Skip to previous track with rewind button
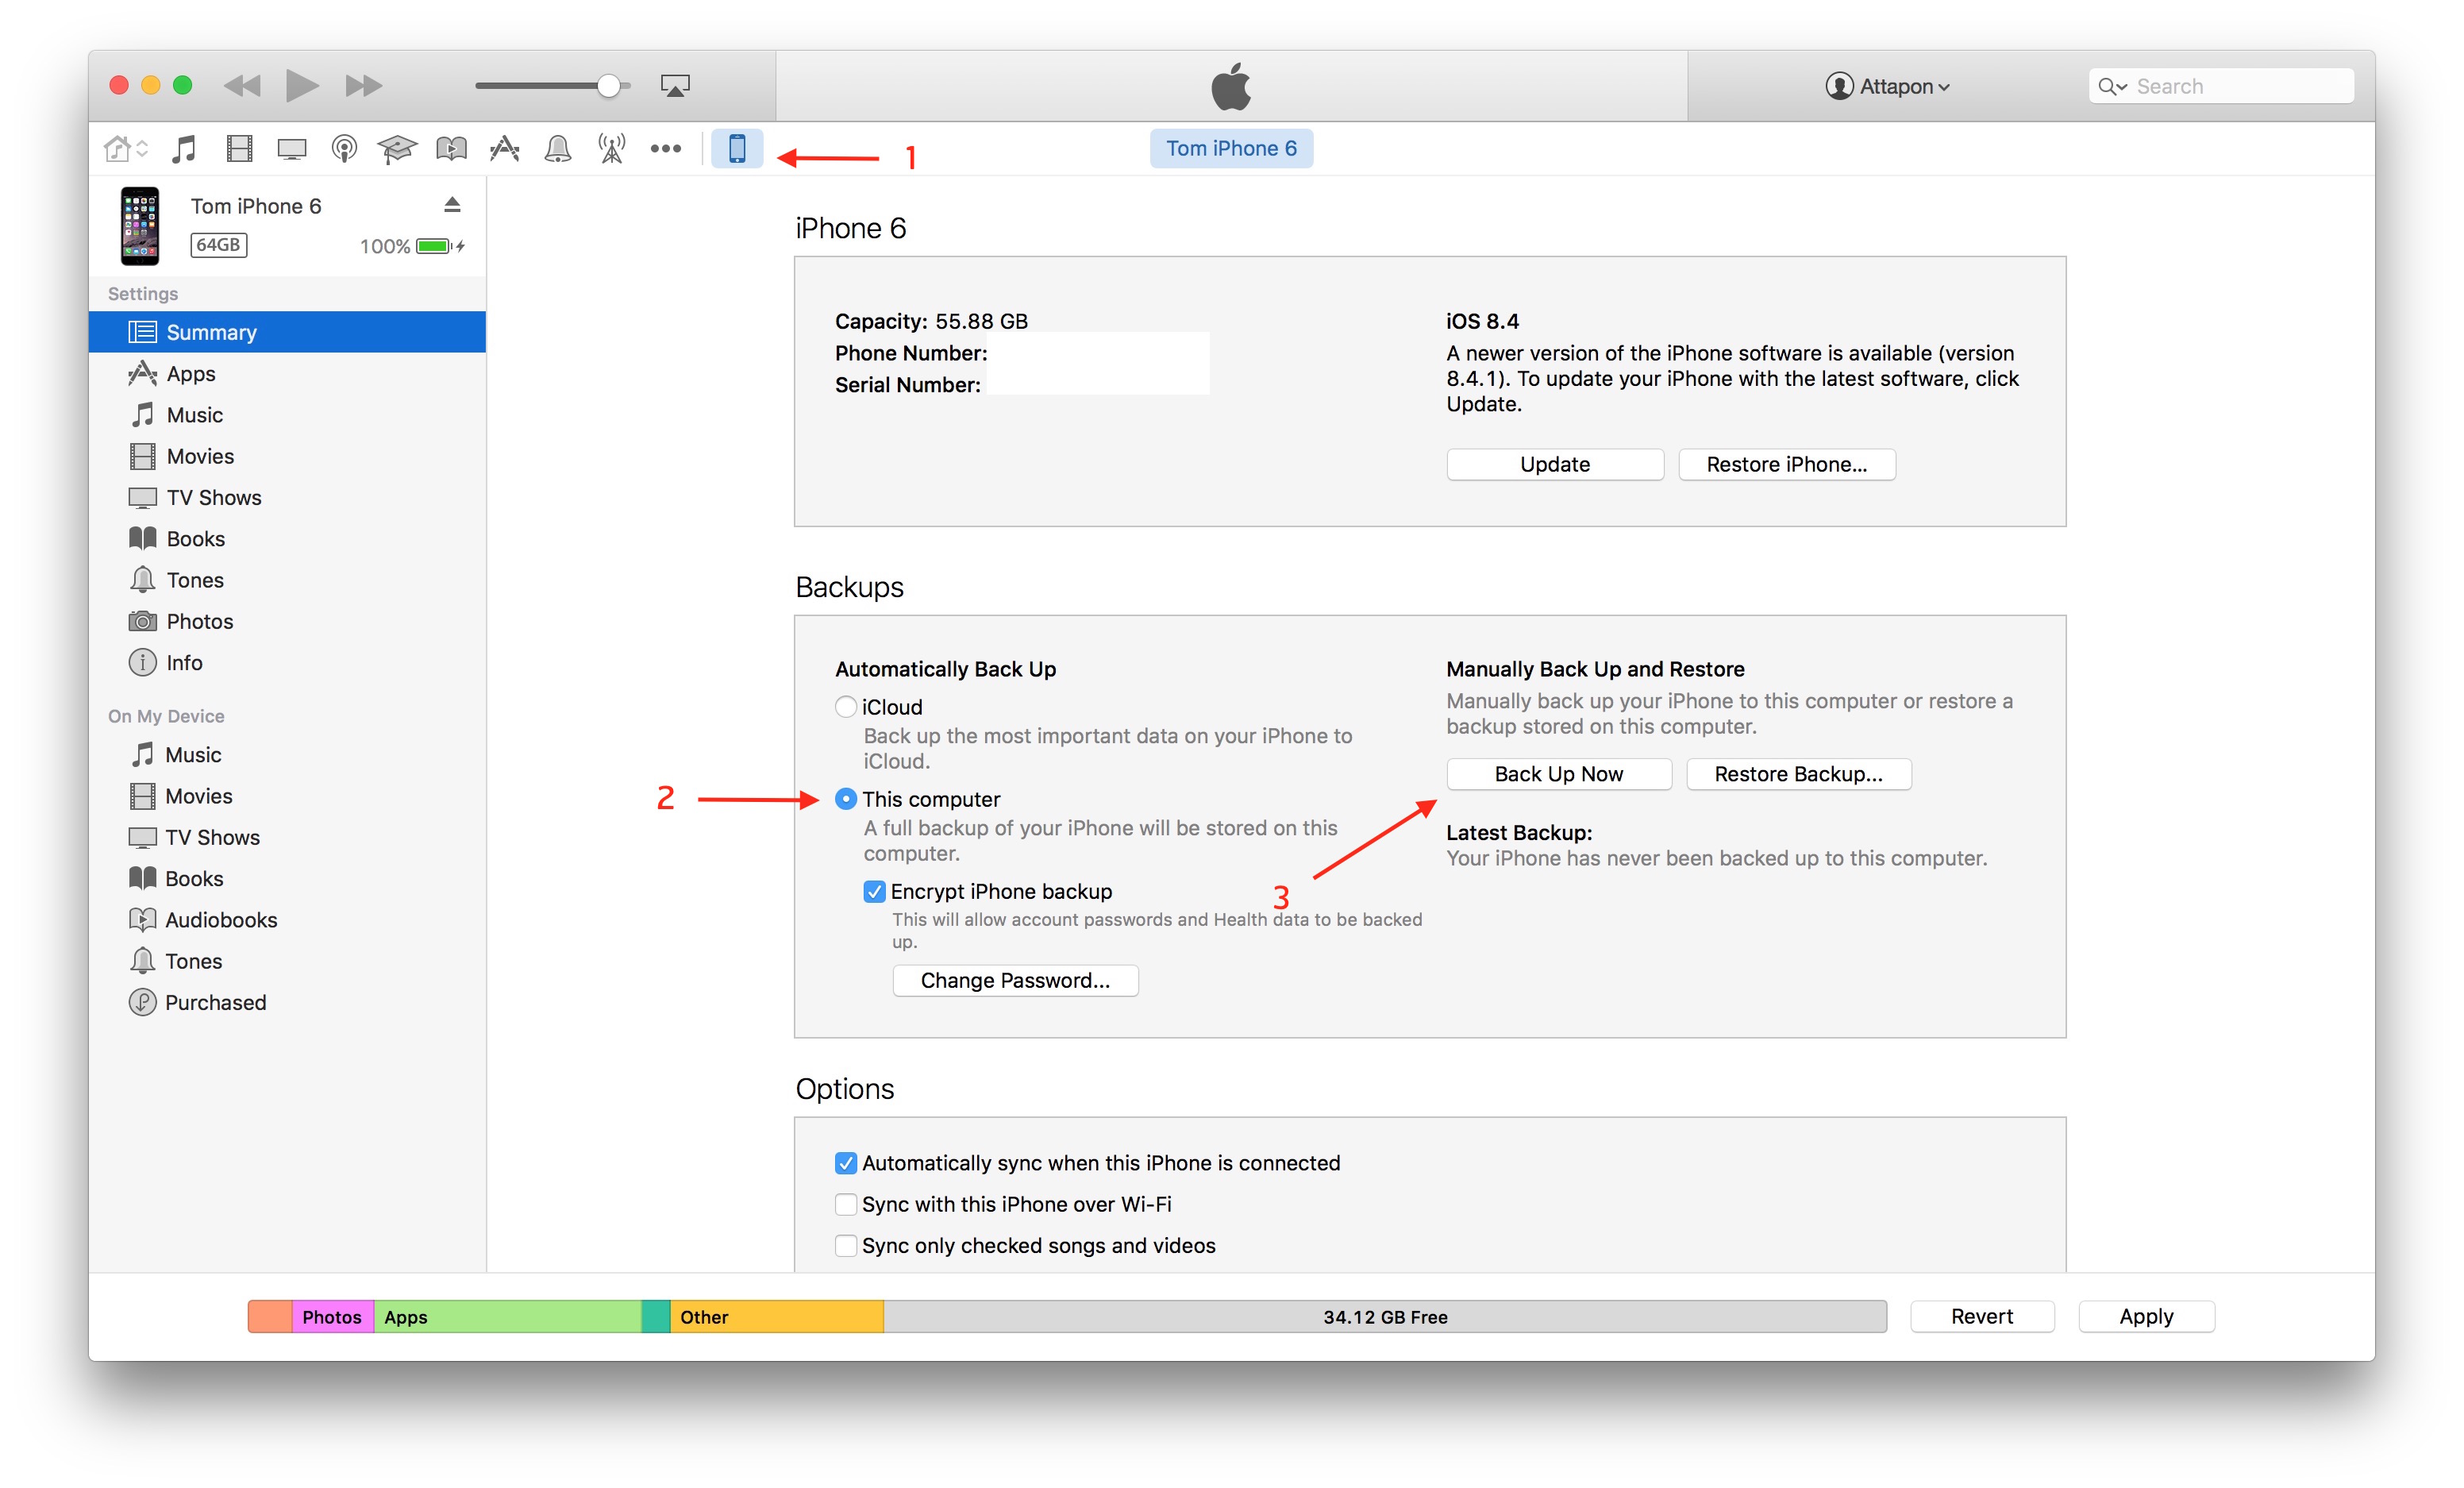The image size is (2464, 1488). (x=242, y=86)
